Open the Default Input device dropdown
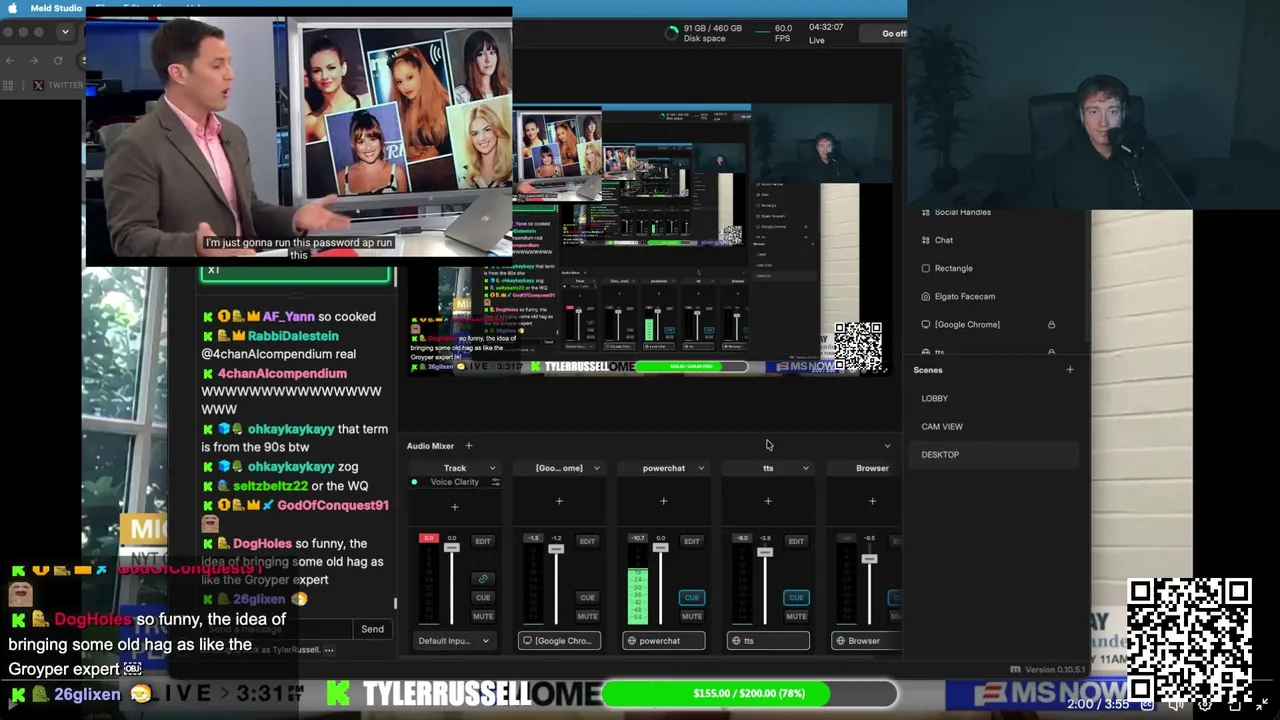This screenshot has height=720, width=1280. [x=455, y=641]
